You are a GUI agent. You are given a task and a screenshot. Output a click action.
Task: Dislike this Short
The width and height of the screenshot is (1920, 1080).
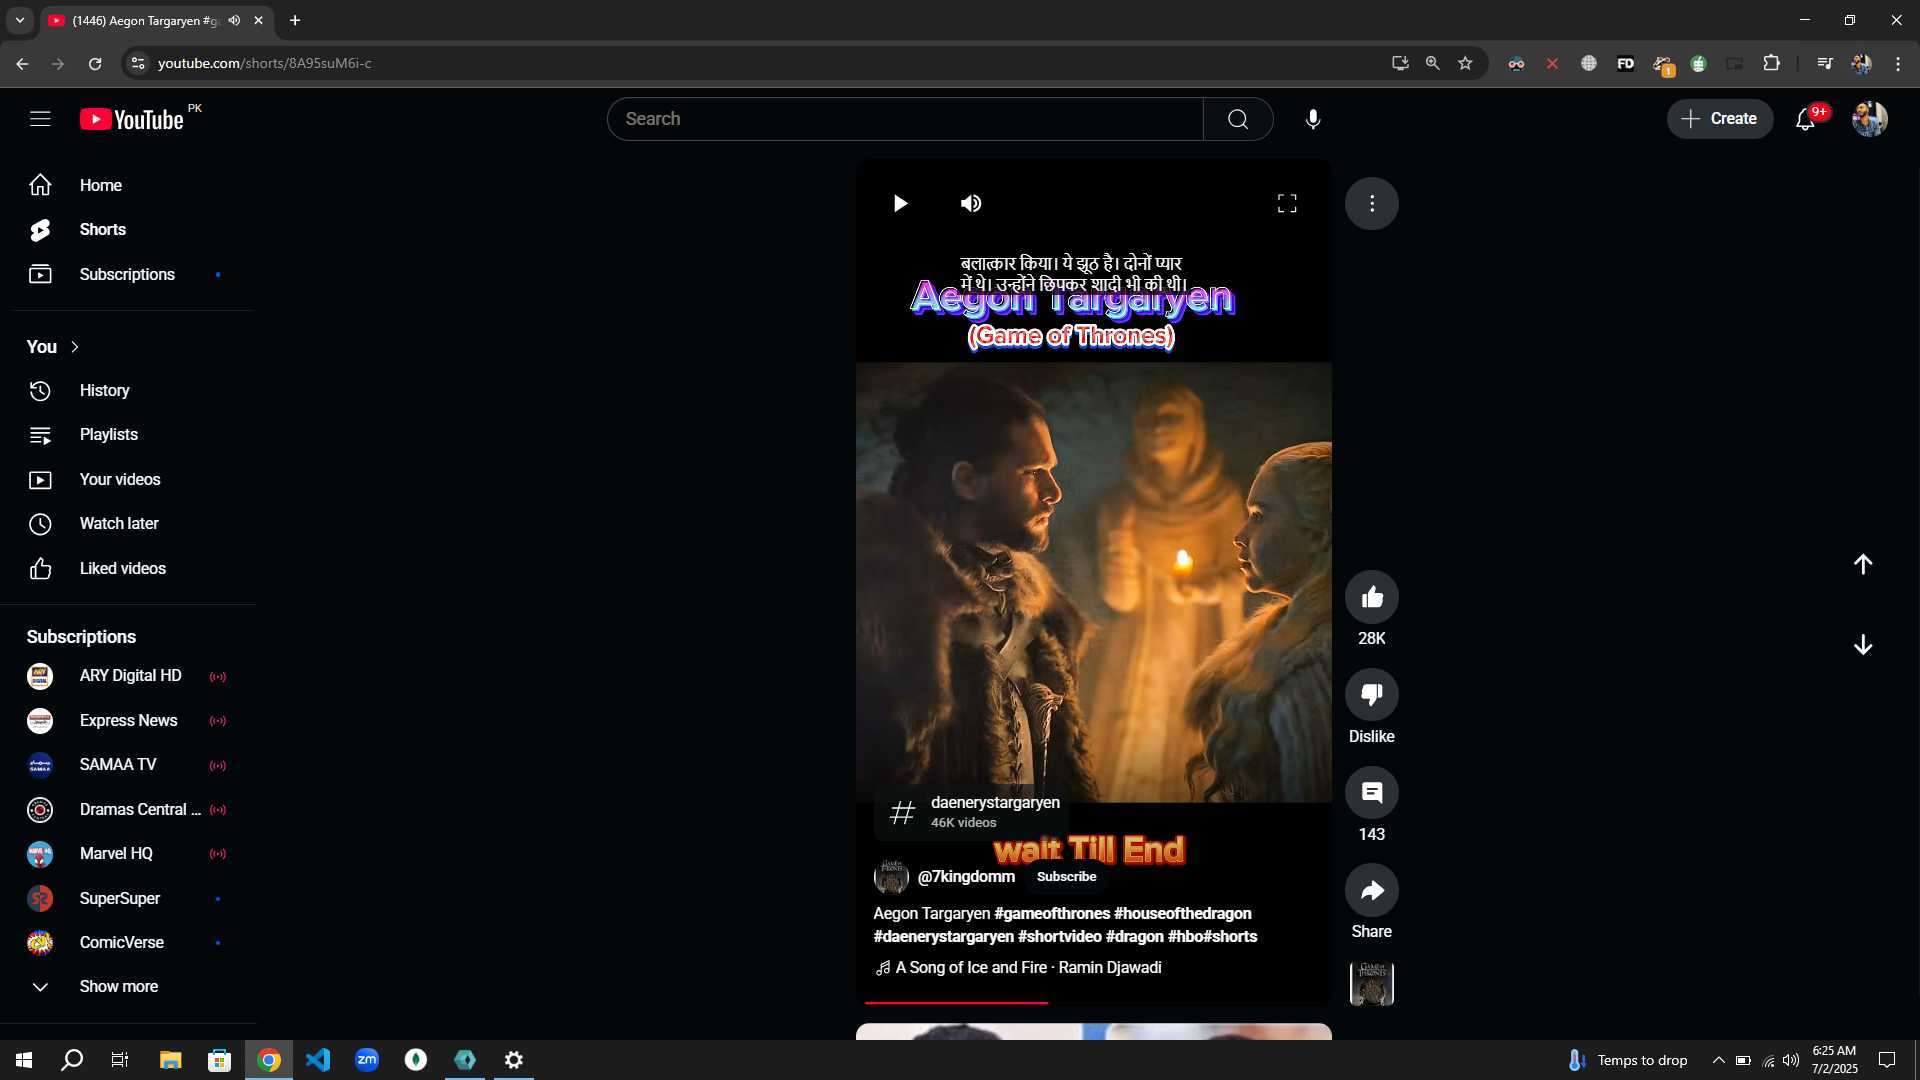point(1372,694)
